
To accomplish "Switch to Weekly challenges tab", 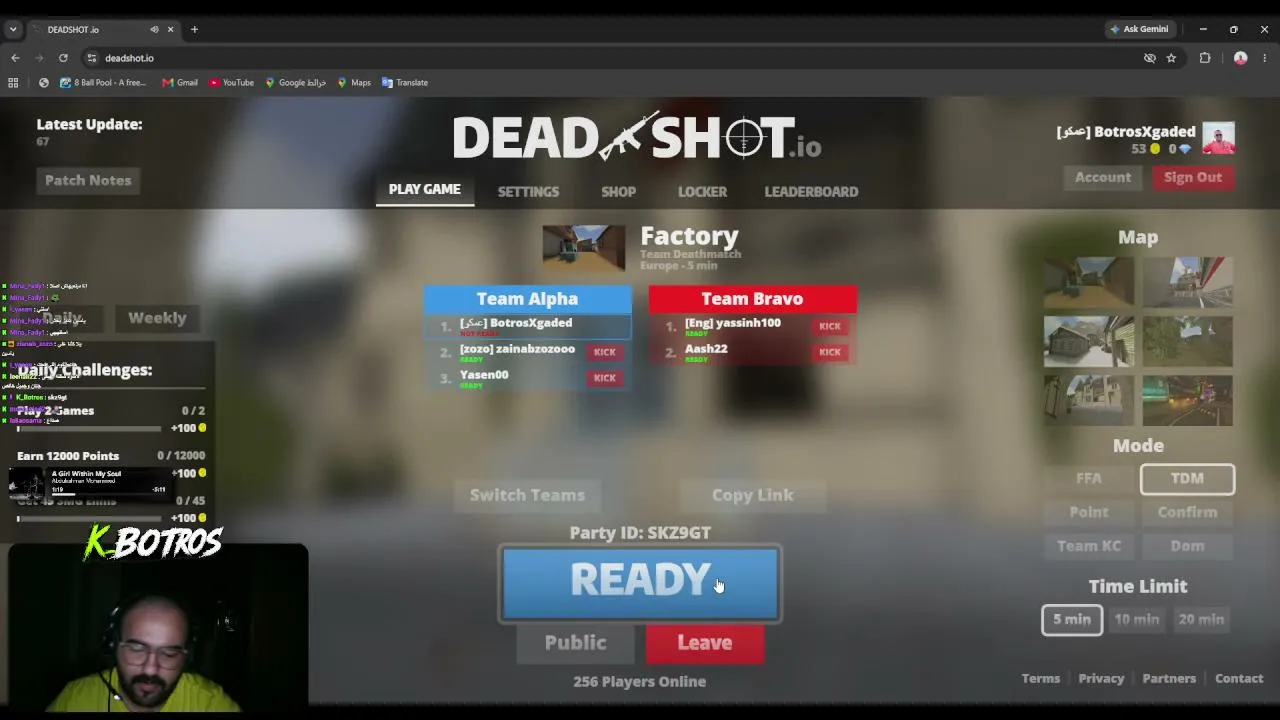I will click(x=157, y=318).
